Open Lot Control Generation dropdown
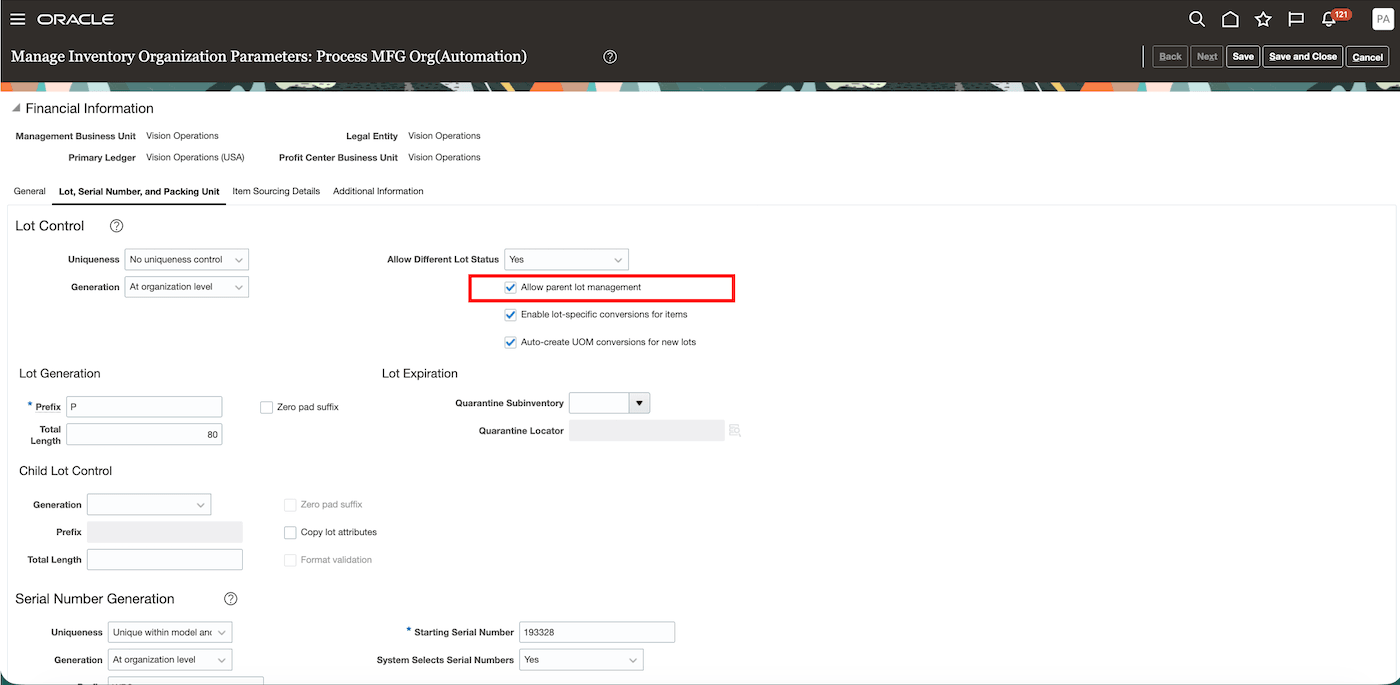Viewport: 1400px width, 685px height. pyautogui.click(x=186, y=287)
